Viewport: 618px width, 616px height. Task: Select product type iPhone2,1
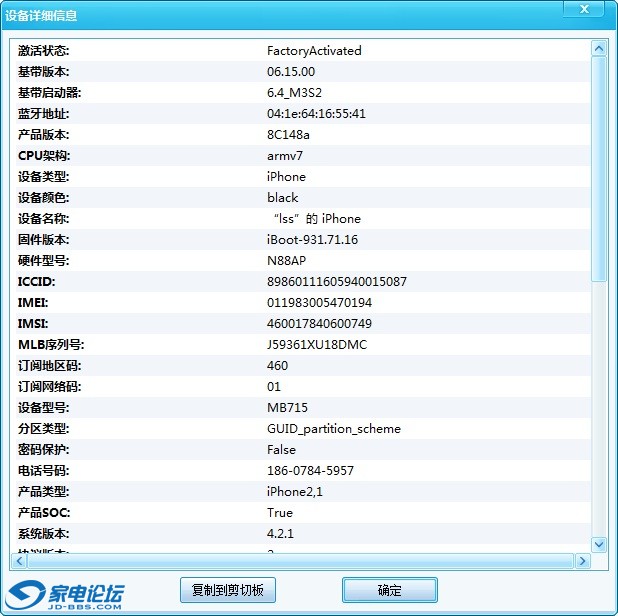[x=294, y=492]
